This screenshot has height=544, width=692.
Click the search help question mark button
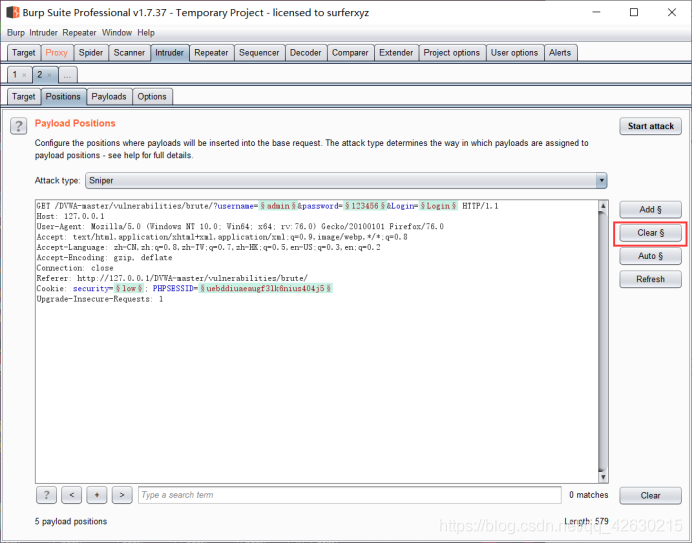click(46, 495)
